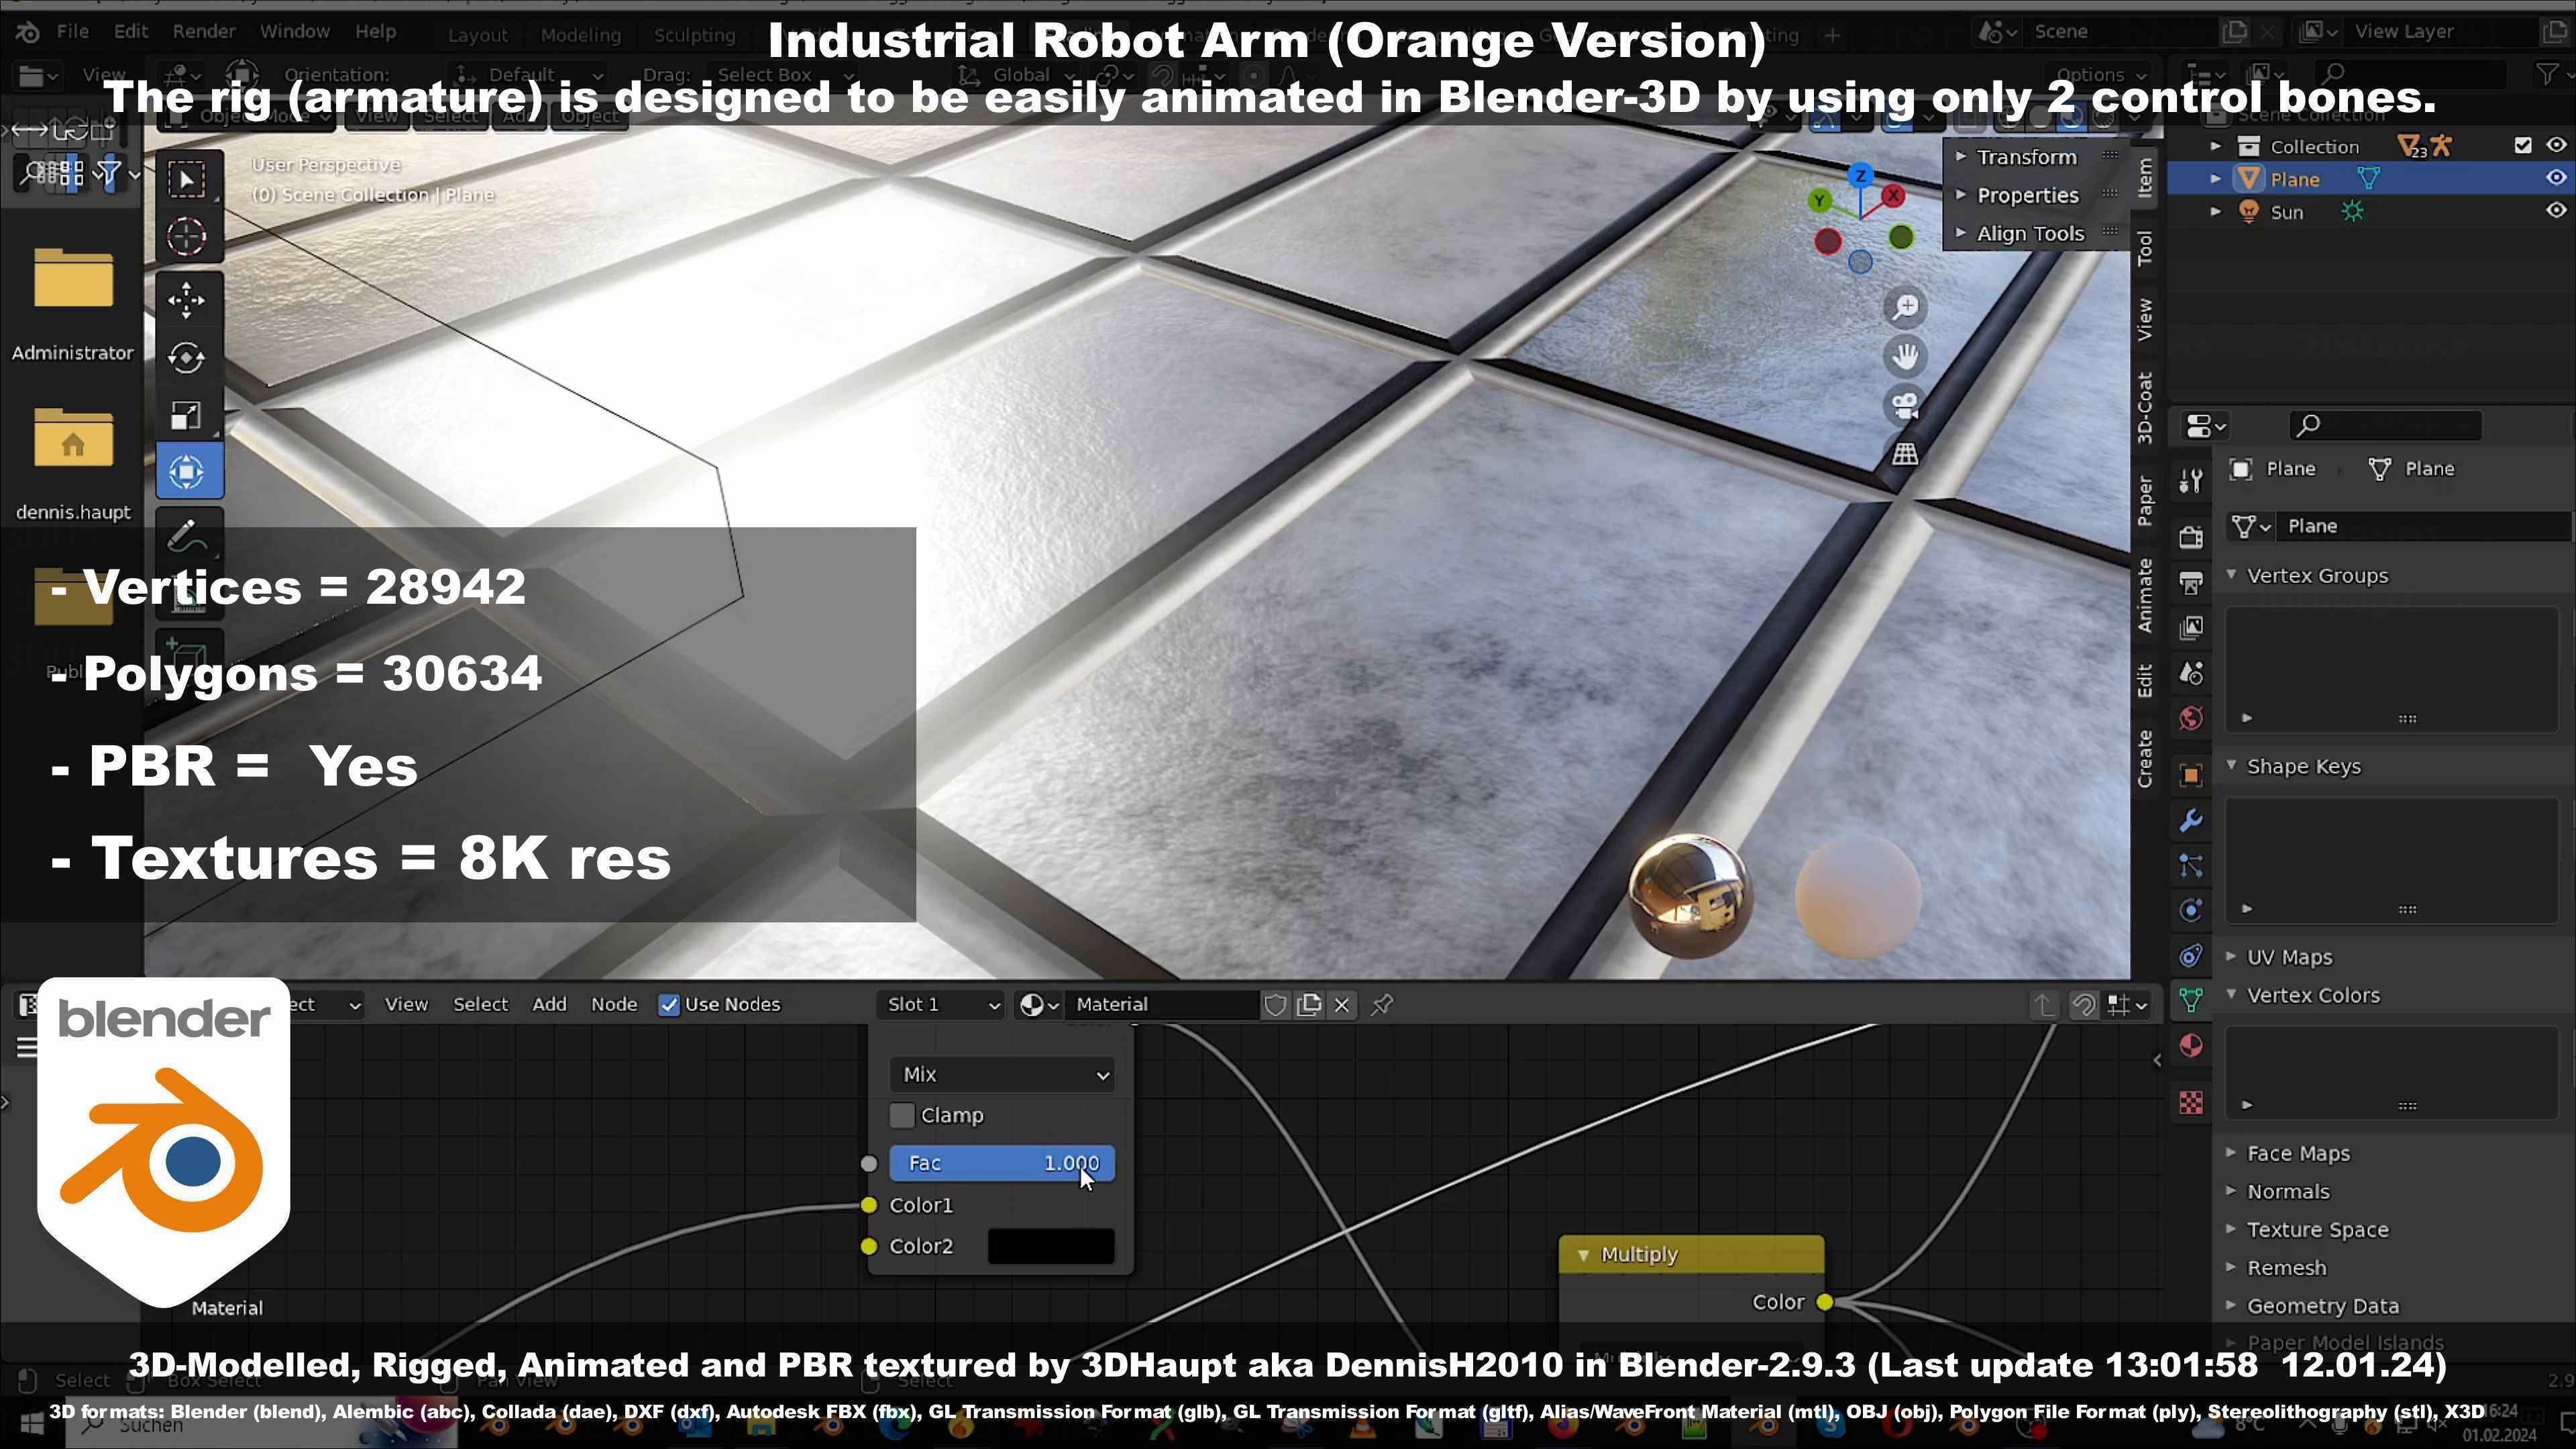Open the node editor Node menu
This screenshot has height=1449, width=2576.
[614, 1005]
